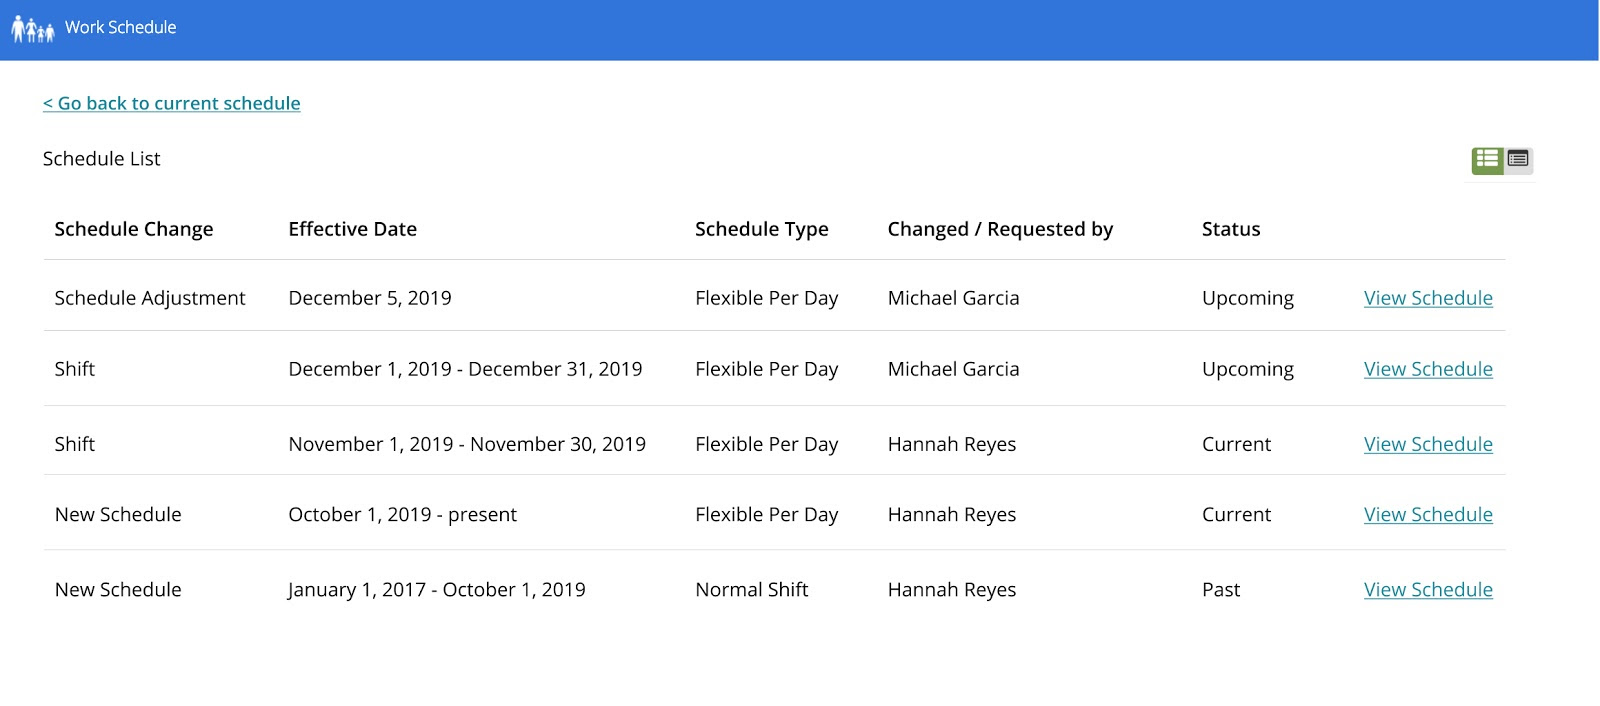
Task: Click the Past status cell
Action: click(1221, 590)
